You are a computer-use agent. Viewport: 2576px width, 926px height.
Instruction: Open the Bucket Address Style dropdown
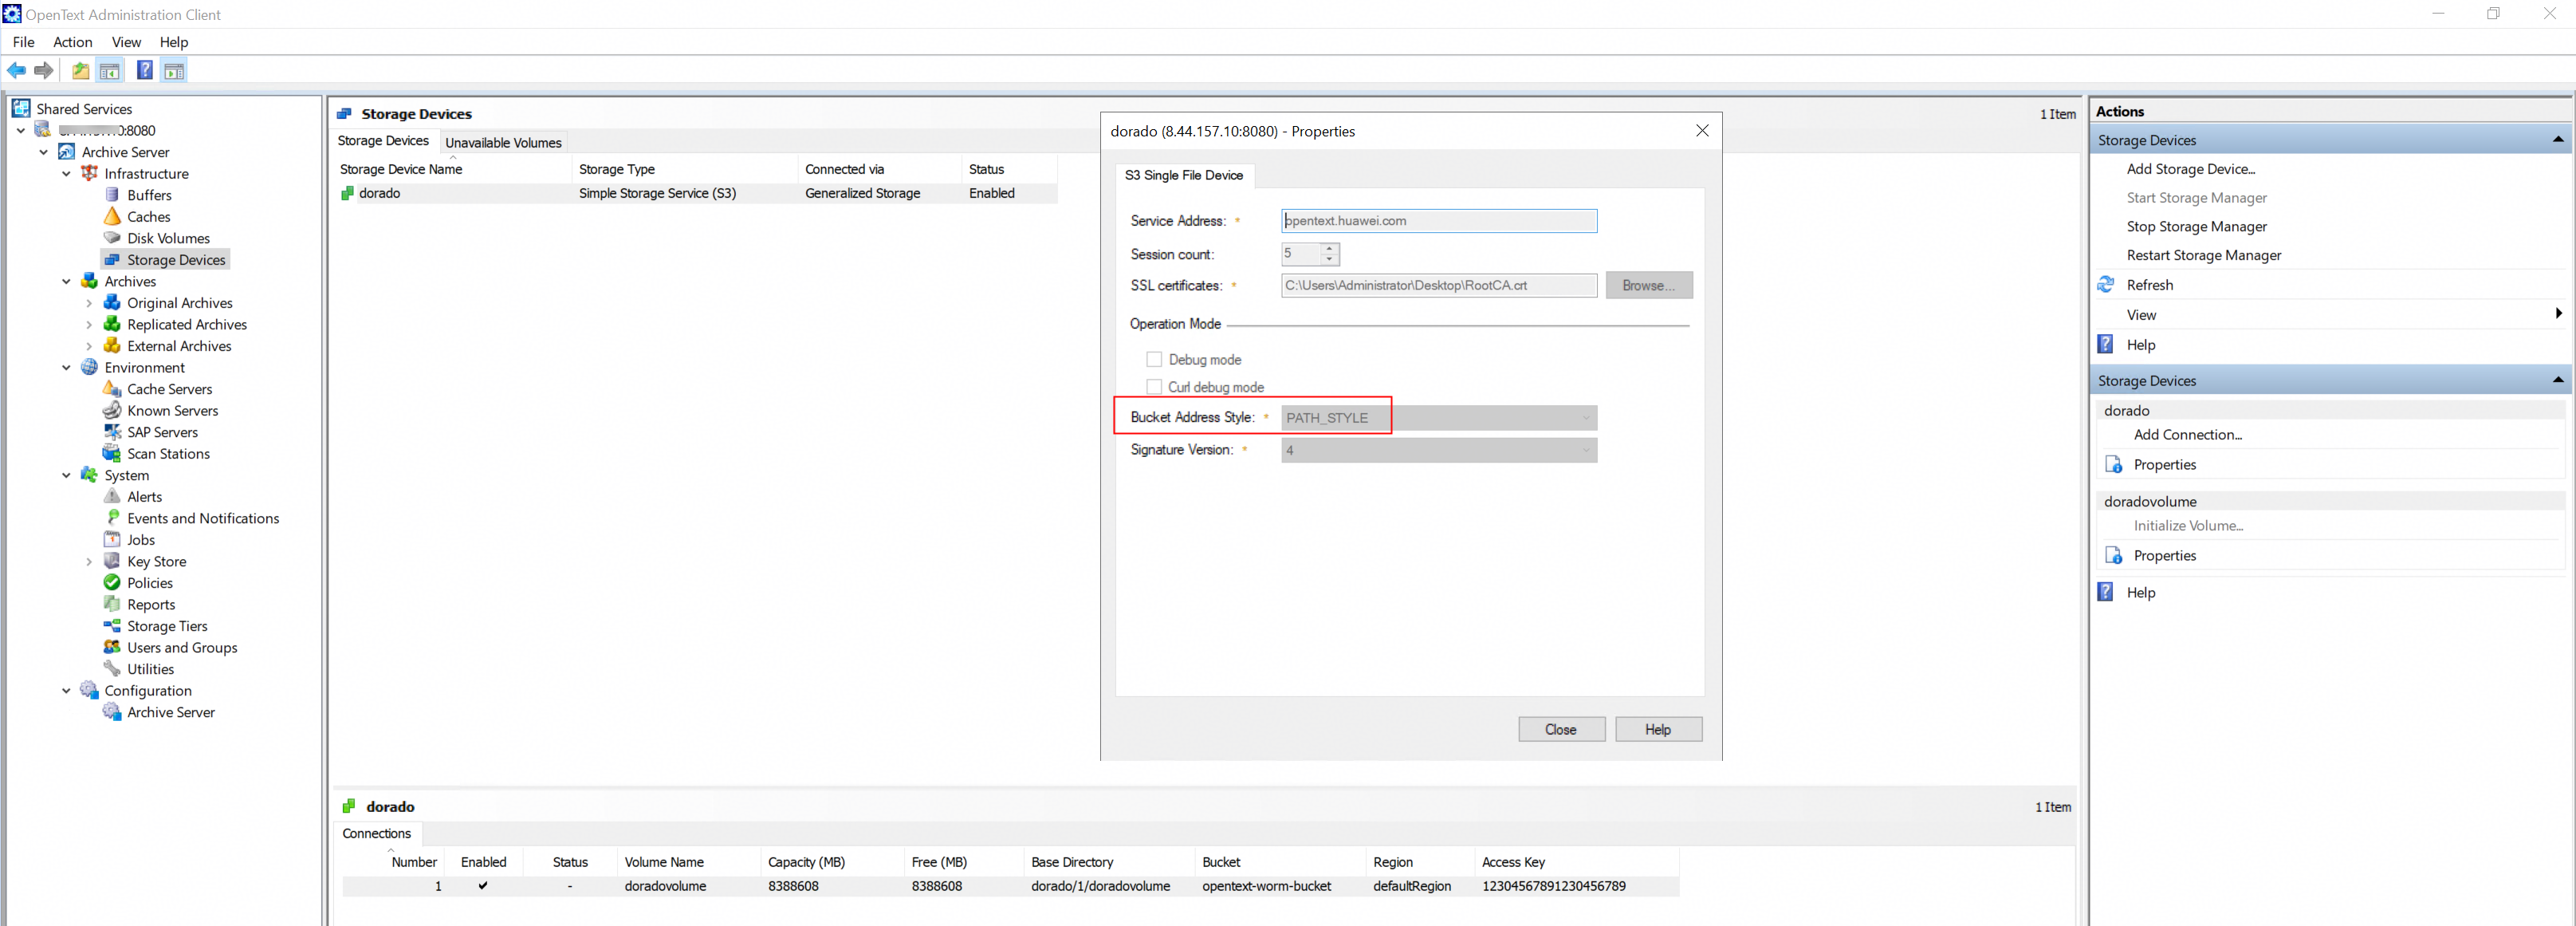[x=1439, y=418]
